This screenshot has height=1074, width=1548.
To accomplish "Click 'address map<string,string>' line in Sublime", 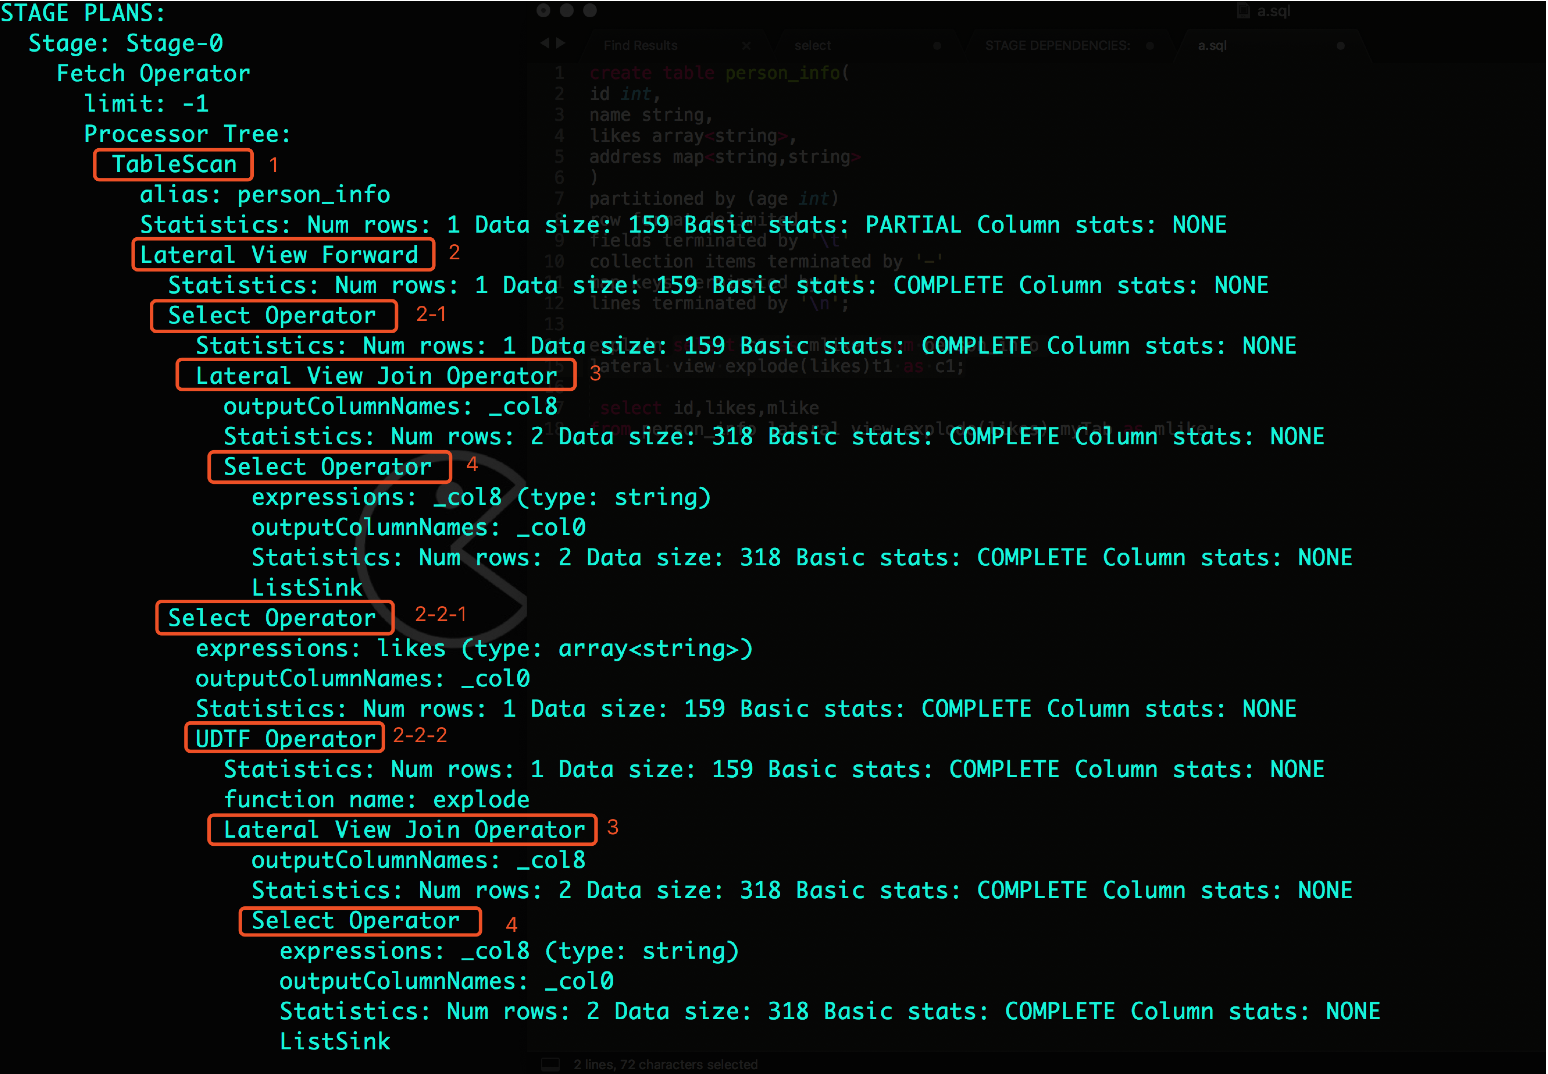I will tap(725, 157).
